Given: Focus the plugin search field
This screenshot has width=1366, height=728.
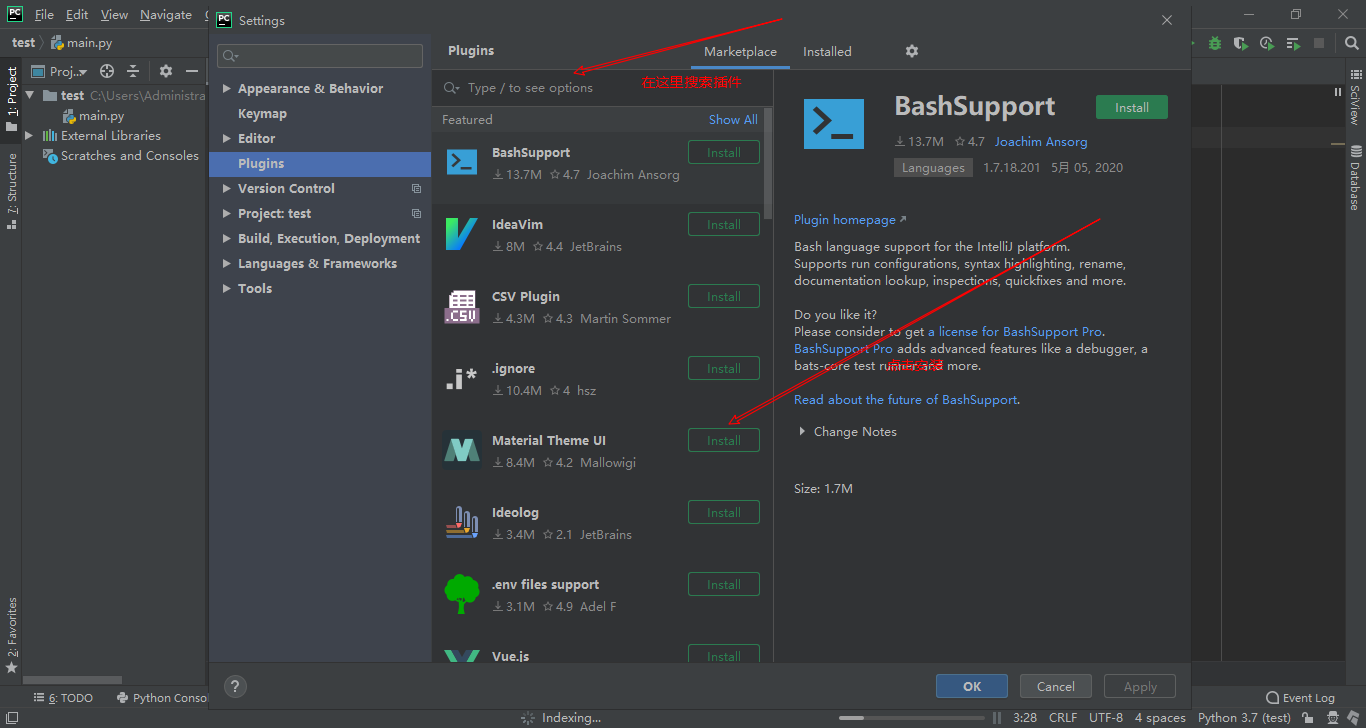Looking at the screenshot, I should pyautogui.click(x=603, y=88).
